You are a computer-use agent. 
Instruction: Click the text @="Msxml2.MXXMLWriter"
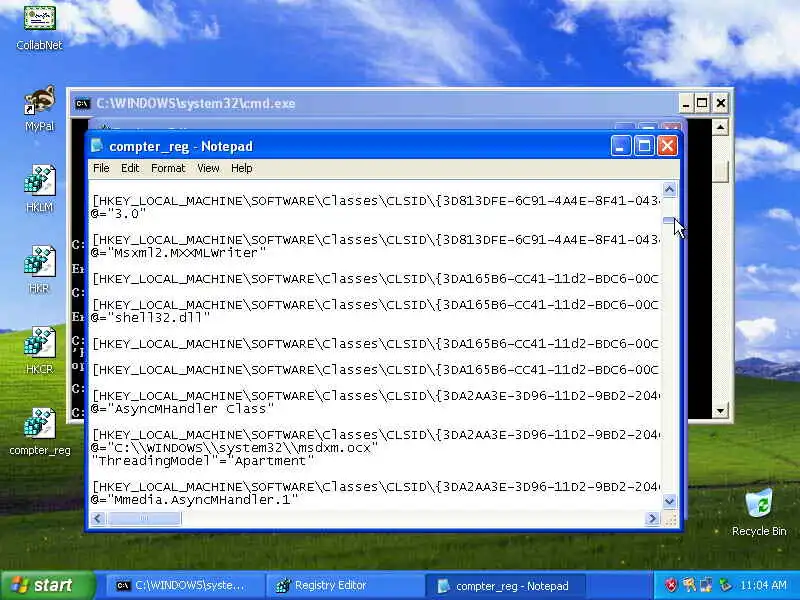pos(179,253)
